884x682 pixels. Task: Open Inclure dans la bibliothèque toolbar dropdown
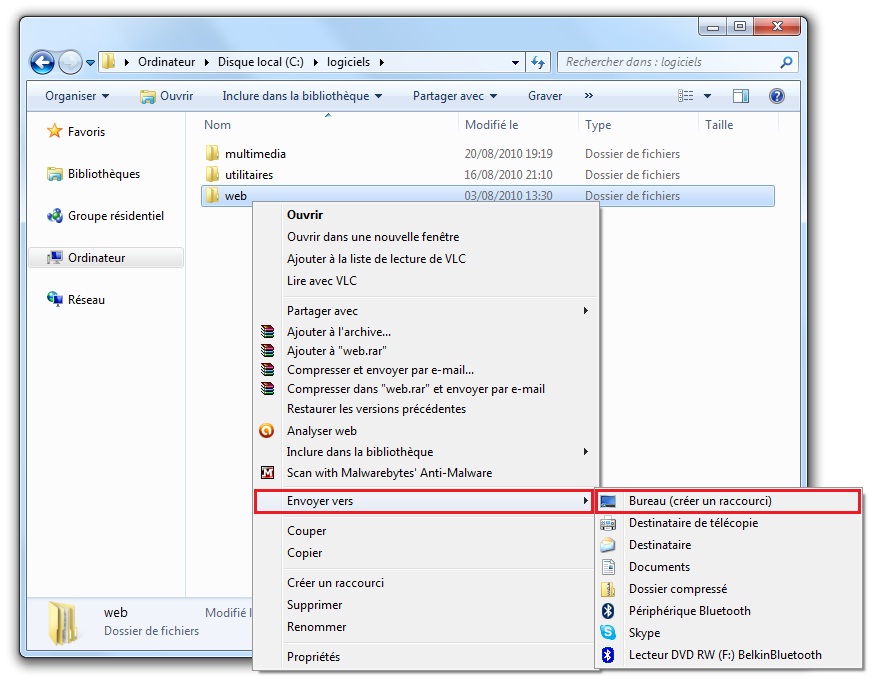(302, 96)
